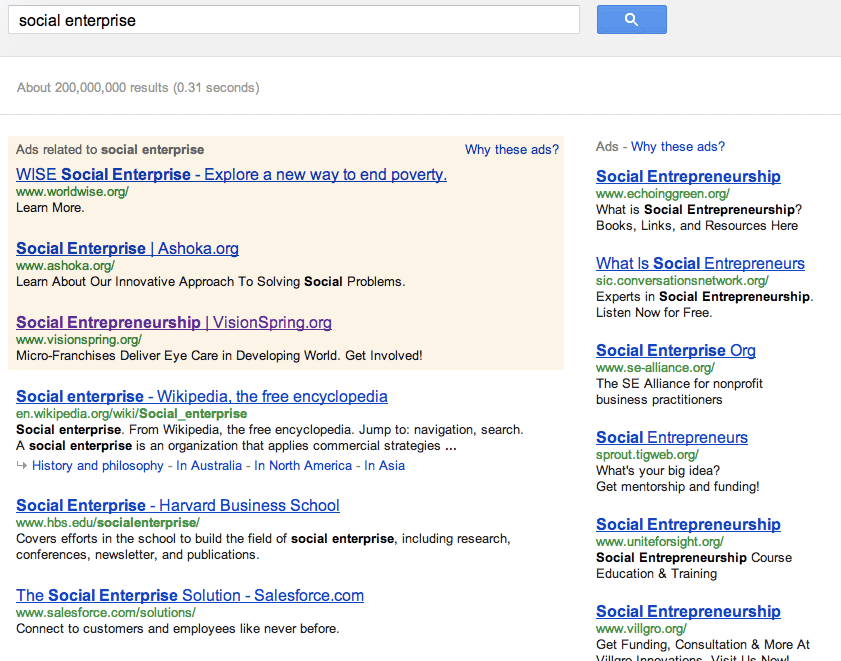Click the "Ads related to social enterprise" label
The width and height of the screenshot is (841, 661).
pyautogui.click(x=110, y=150)
